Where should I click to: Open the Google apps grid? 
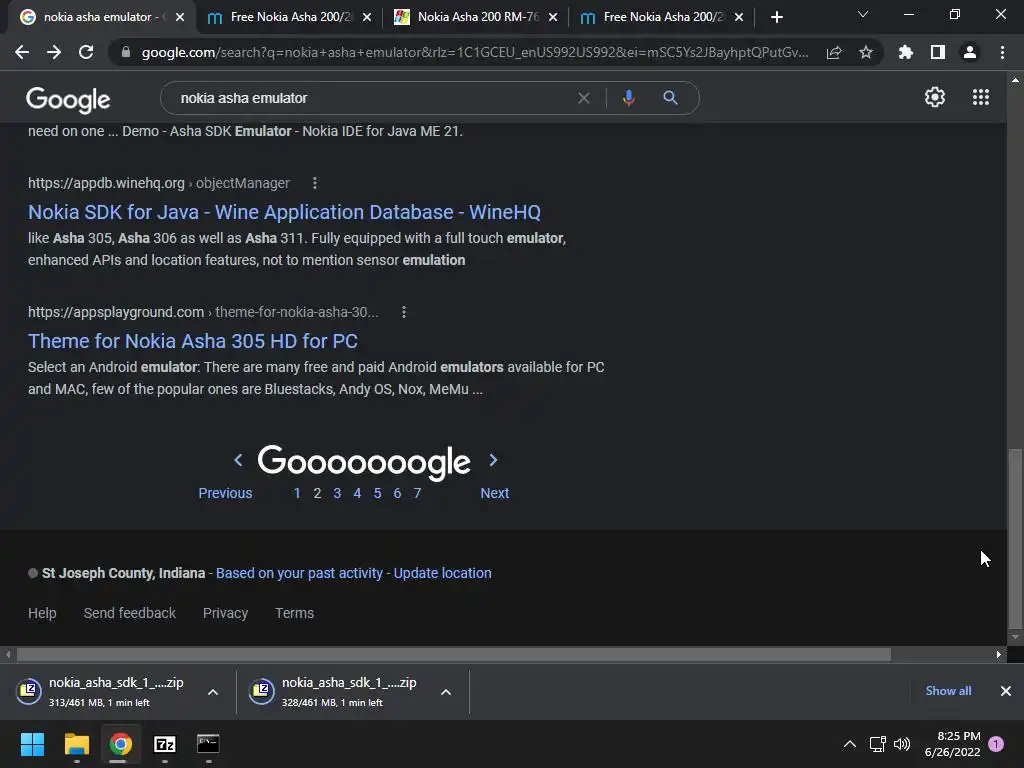tap(981, 97)
